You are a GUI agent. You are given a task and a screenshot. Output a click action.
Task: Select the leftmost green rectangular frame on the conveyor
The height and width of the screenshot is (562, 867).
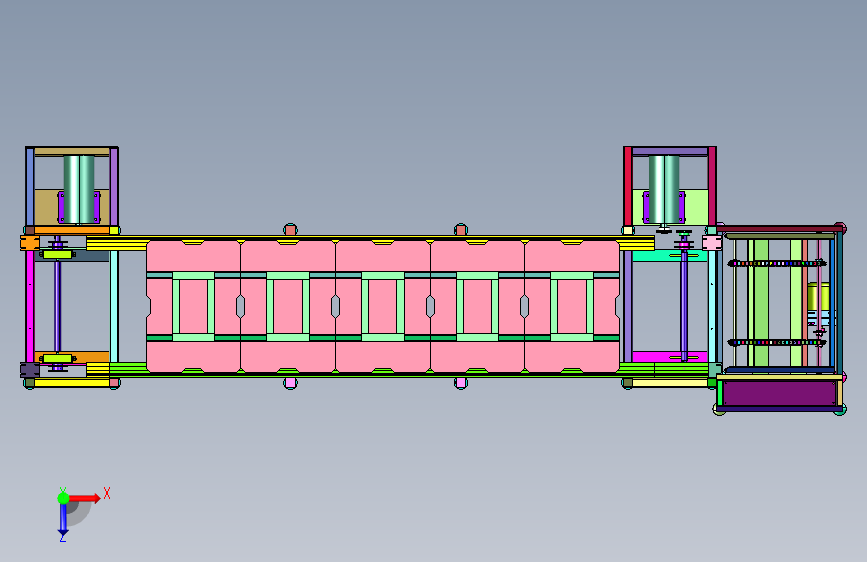click(x=194, y=306)
